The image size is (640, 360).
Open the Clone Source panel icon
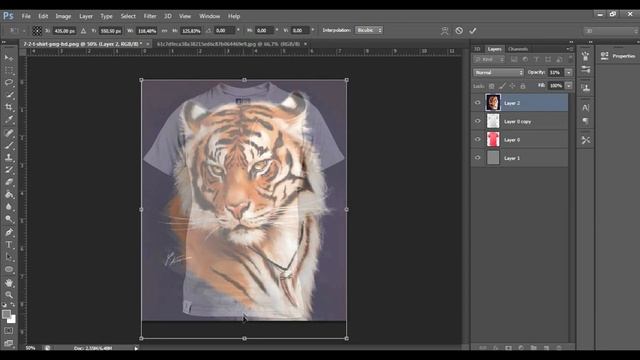(x=585, y=88)
